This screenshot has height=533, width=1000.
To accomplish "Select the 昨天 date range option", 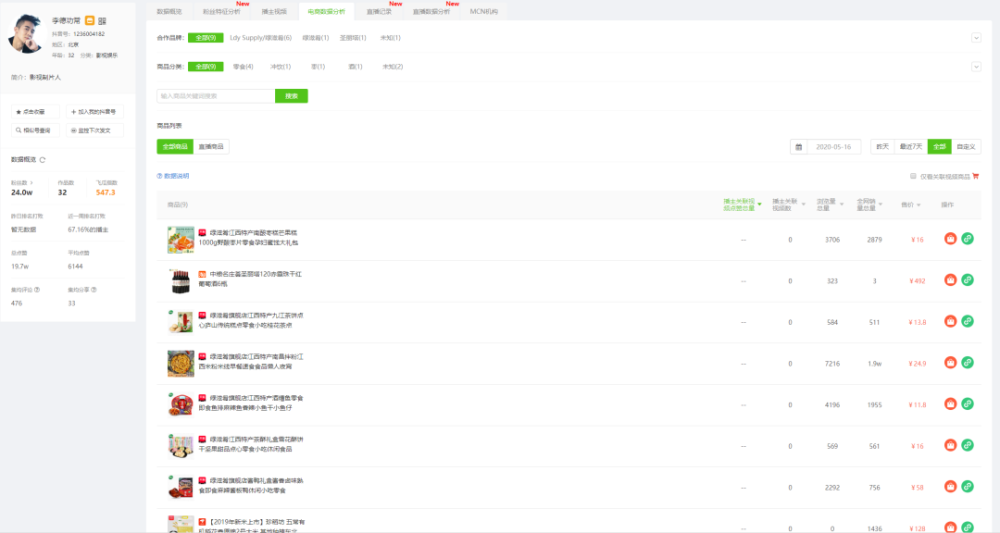I will coord(883,147).
